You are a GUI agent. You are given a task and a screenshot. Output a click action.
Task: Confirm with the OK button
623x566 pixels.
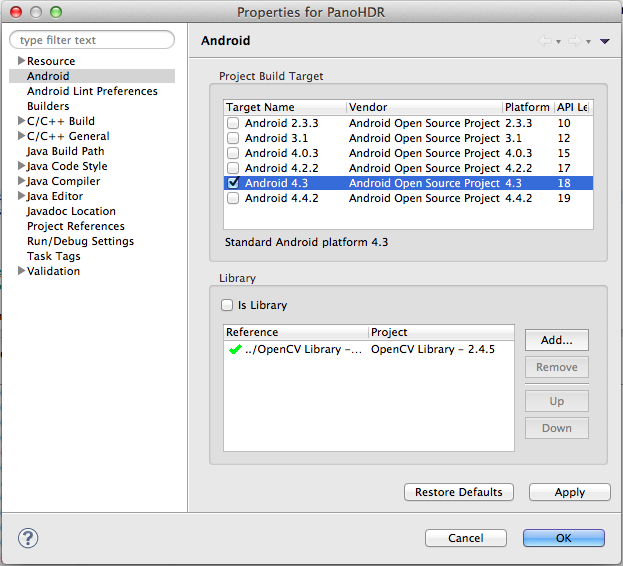[x=564, y=538]
